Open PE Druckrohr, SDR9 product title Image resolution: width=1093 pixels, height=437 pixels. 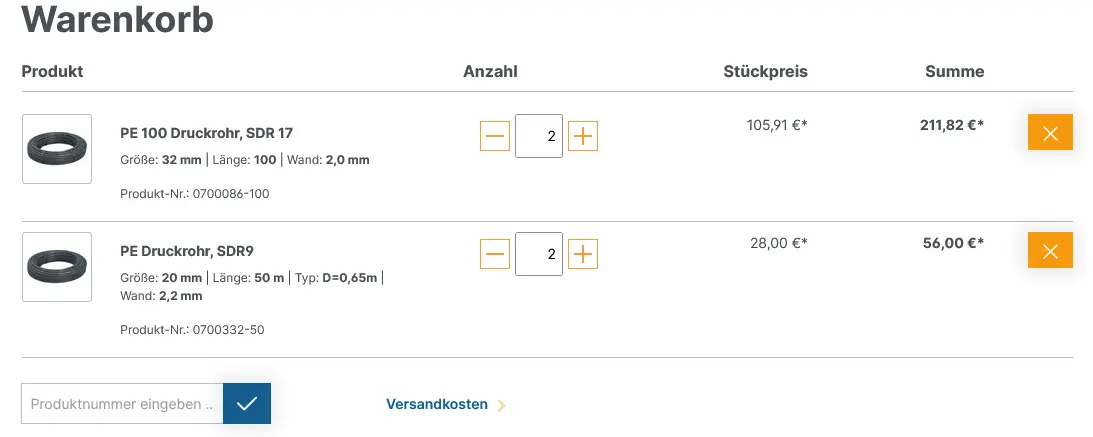coord(192,250)
